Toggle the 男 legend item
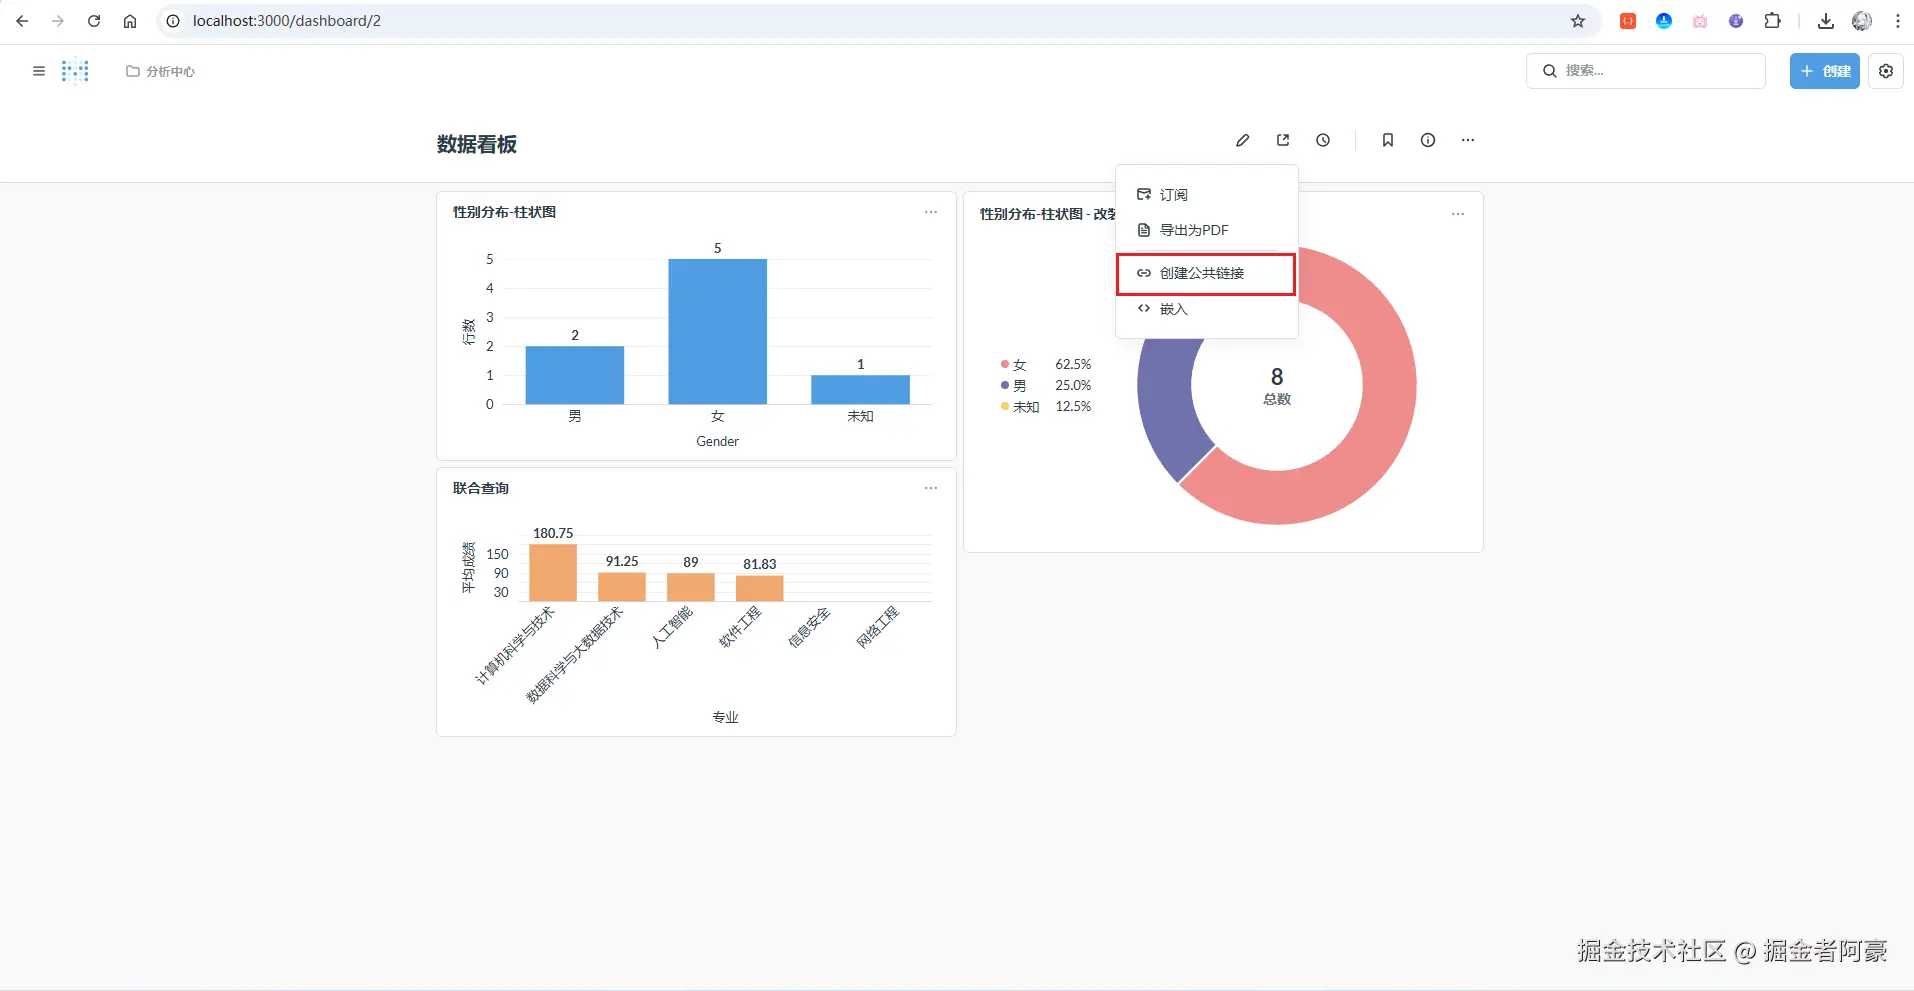 coord(1045,385)
